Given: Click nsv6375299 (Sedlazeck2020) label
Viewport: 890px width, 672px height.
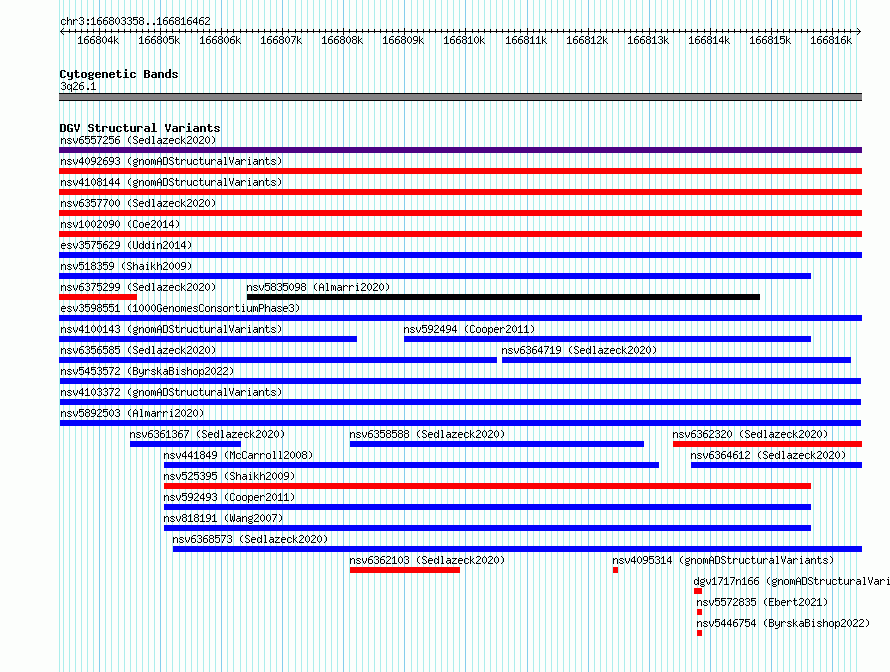Looking at the screenshot, I should pos(138,287).
